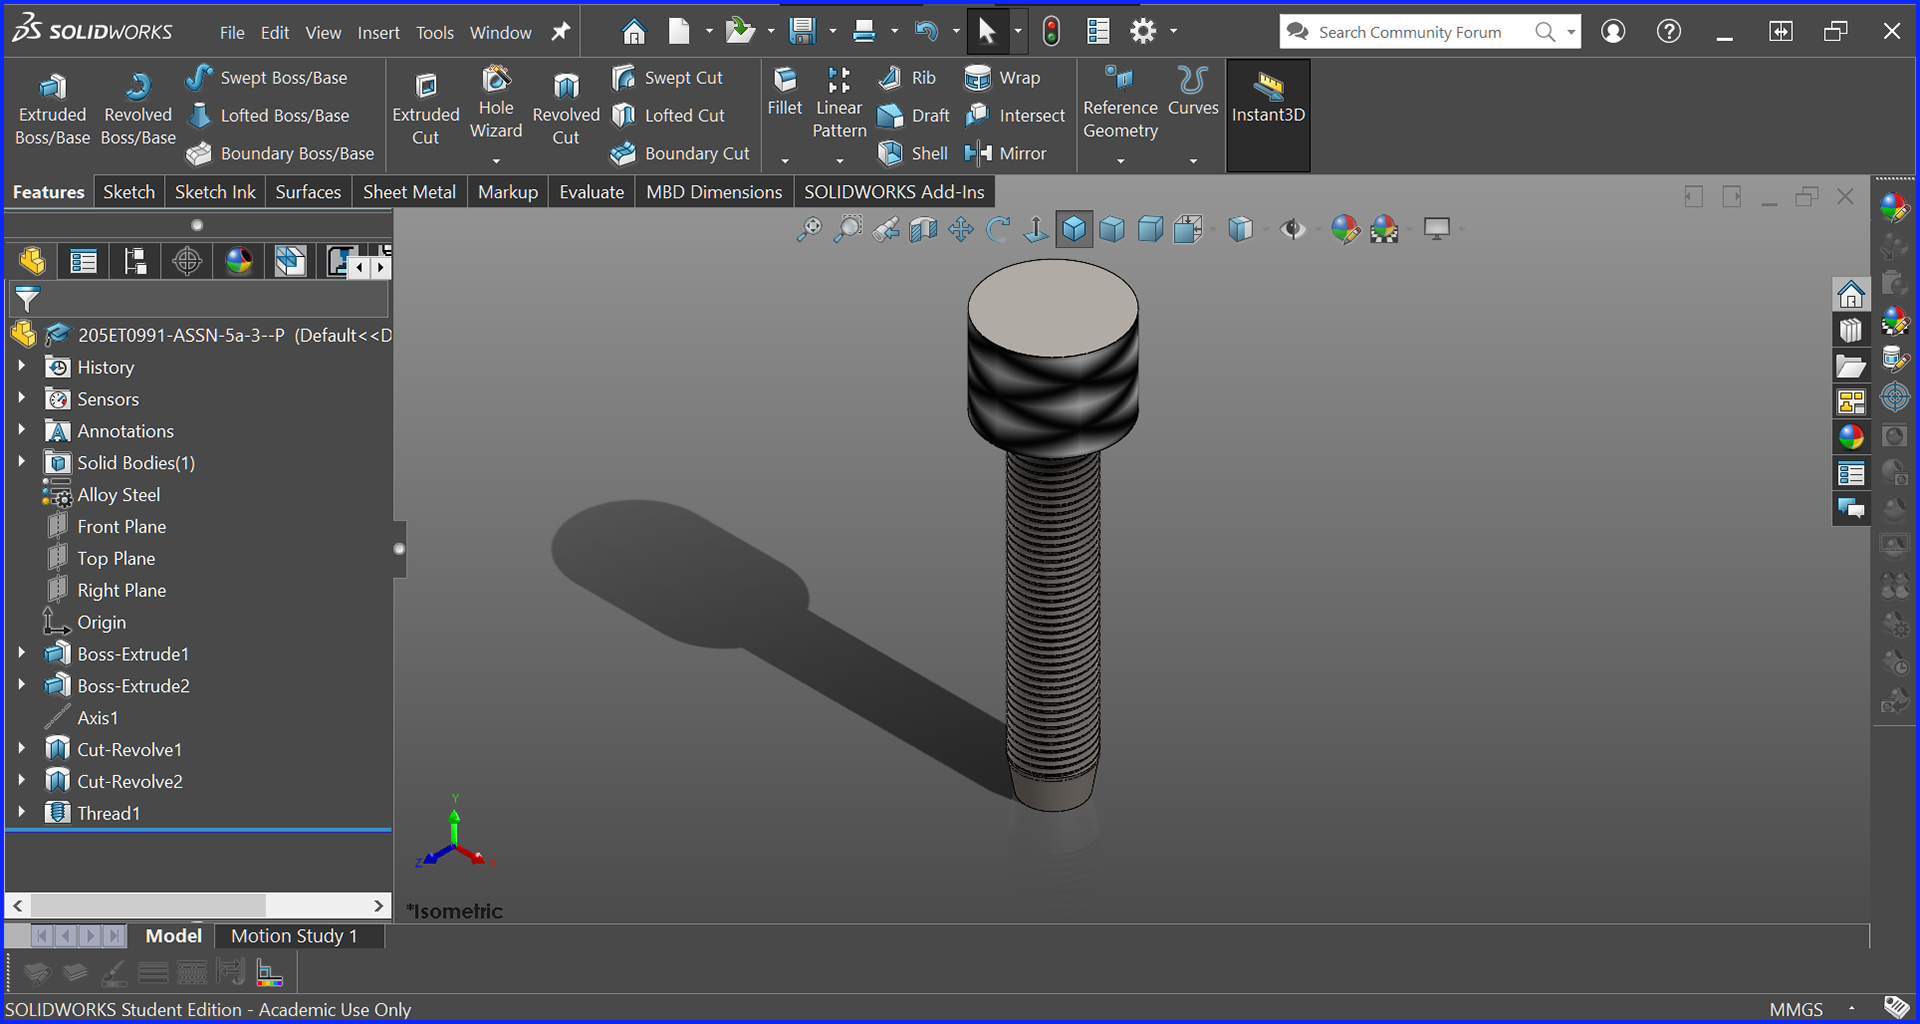
Task: Expand the Boss-Extrude1 feature
Action: [x=21, y=654]
